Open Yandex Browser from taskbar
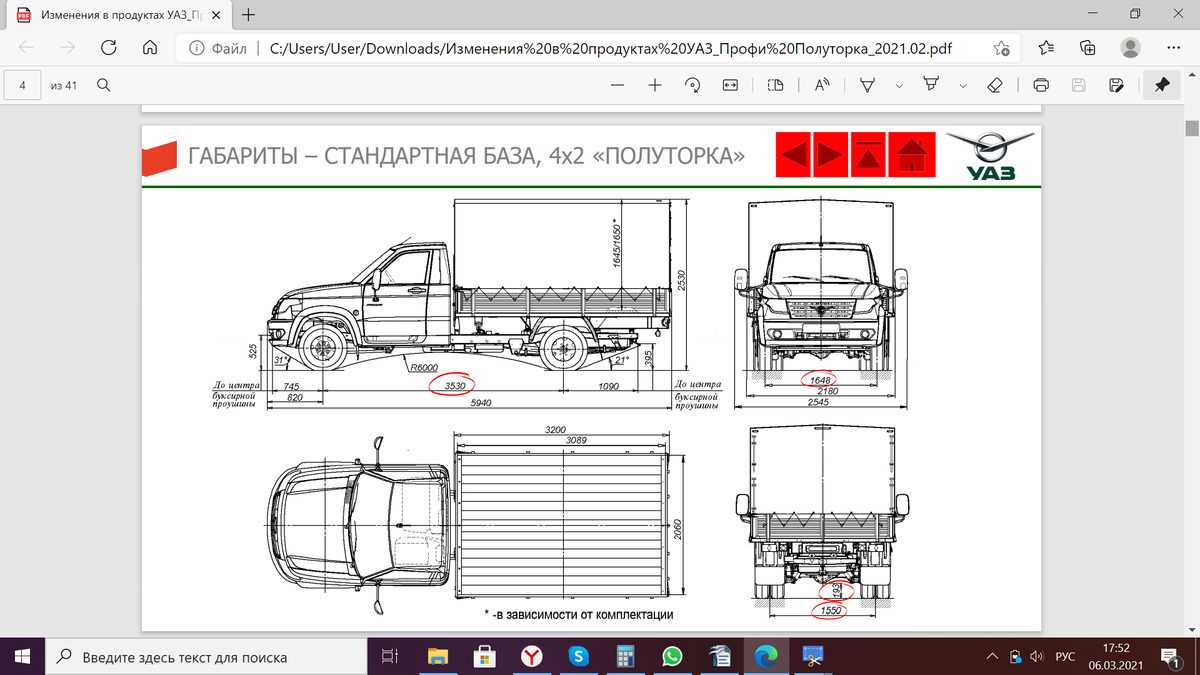Screen dimensions: 1200x675 (532, 656)
